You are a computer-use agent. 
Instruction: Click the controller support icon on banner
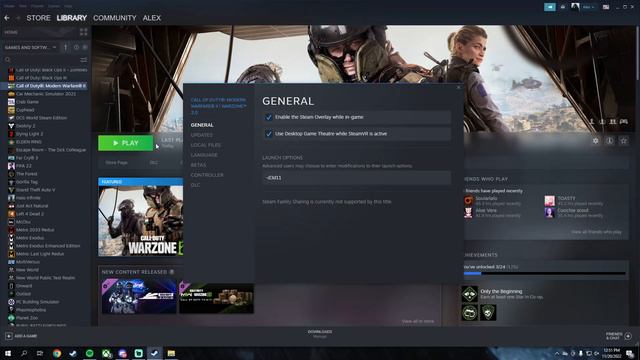coord(624,122)
